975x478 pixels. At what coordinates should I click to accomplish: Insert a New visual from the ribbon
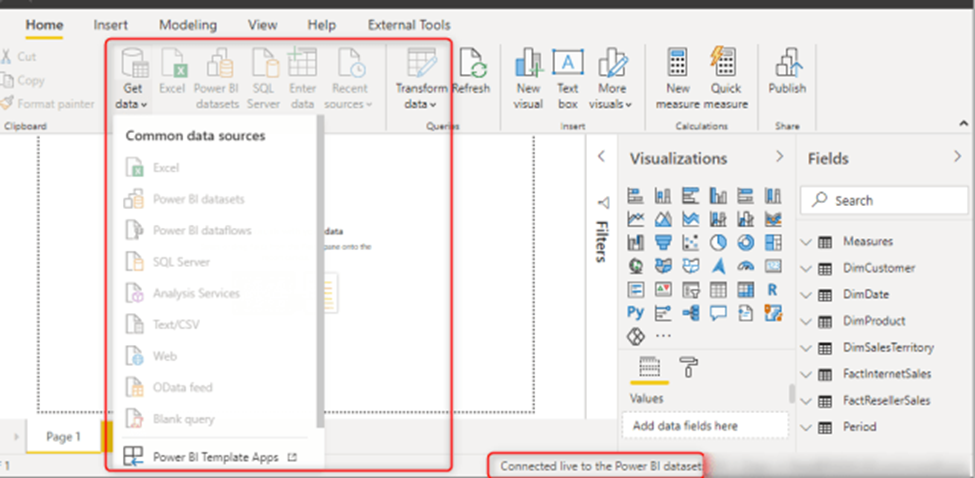(x=528, y=79)
